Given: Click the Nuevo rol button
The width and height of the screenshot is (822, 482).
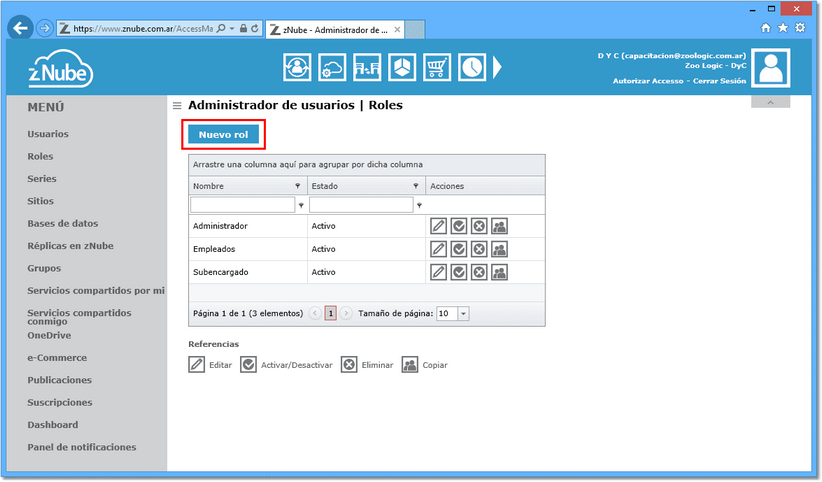Looking at the screenshot, I should pos(223,134).
